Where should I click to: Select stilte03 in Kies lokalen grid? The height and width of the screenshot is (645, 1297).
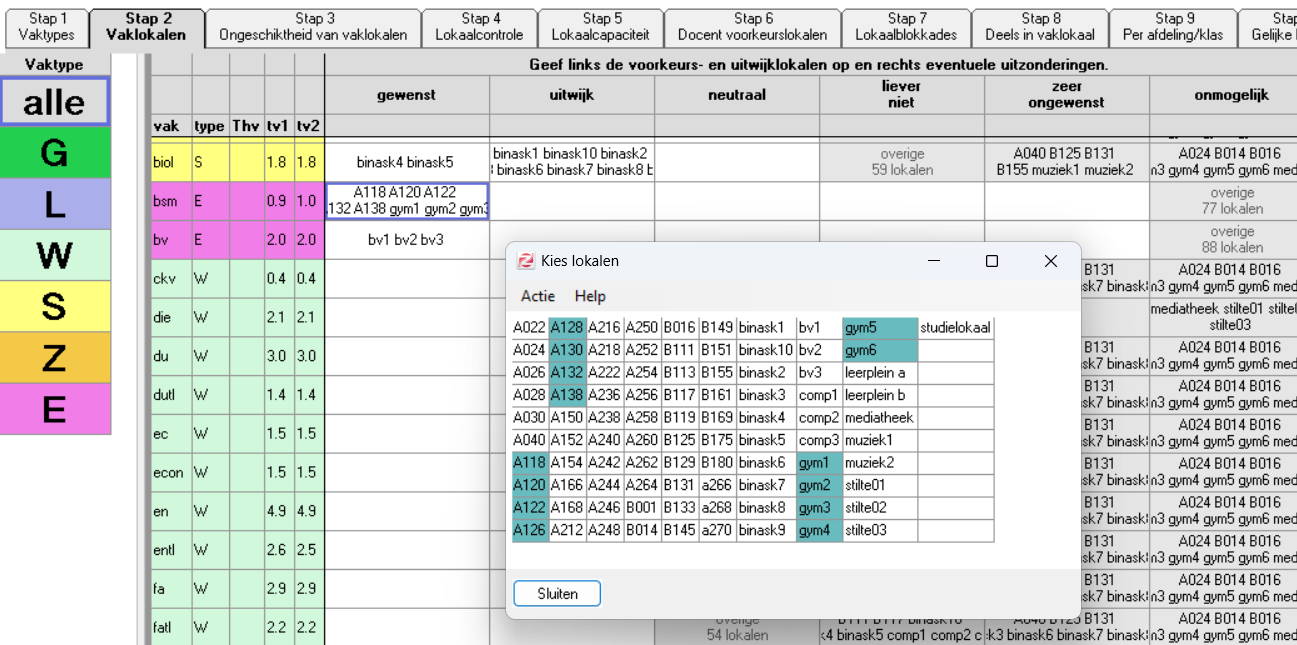point(880,530)
